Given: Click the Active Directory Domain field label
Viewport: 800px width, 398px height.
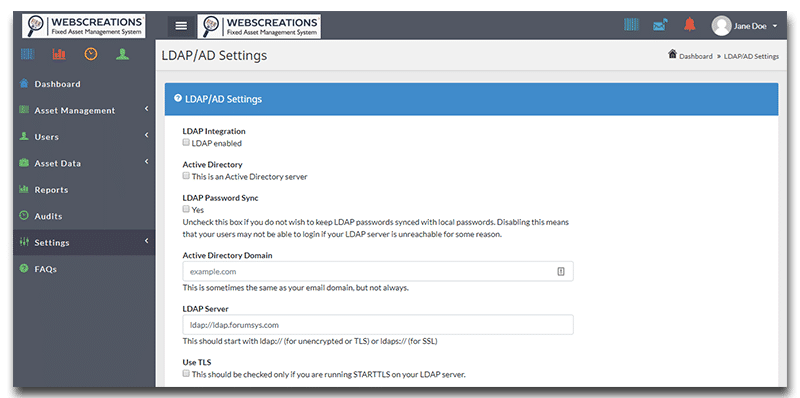Looking at the screenshot, I should coord(228,255).
